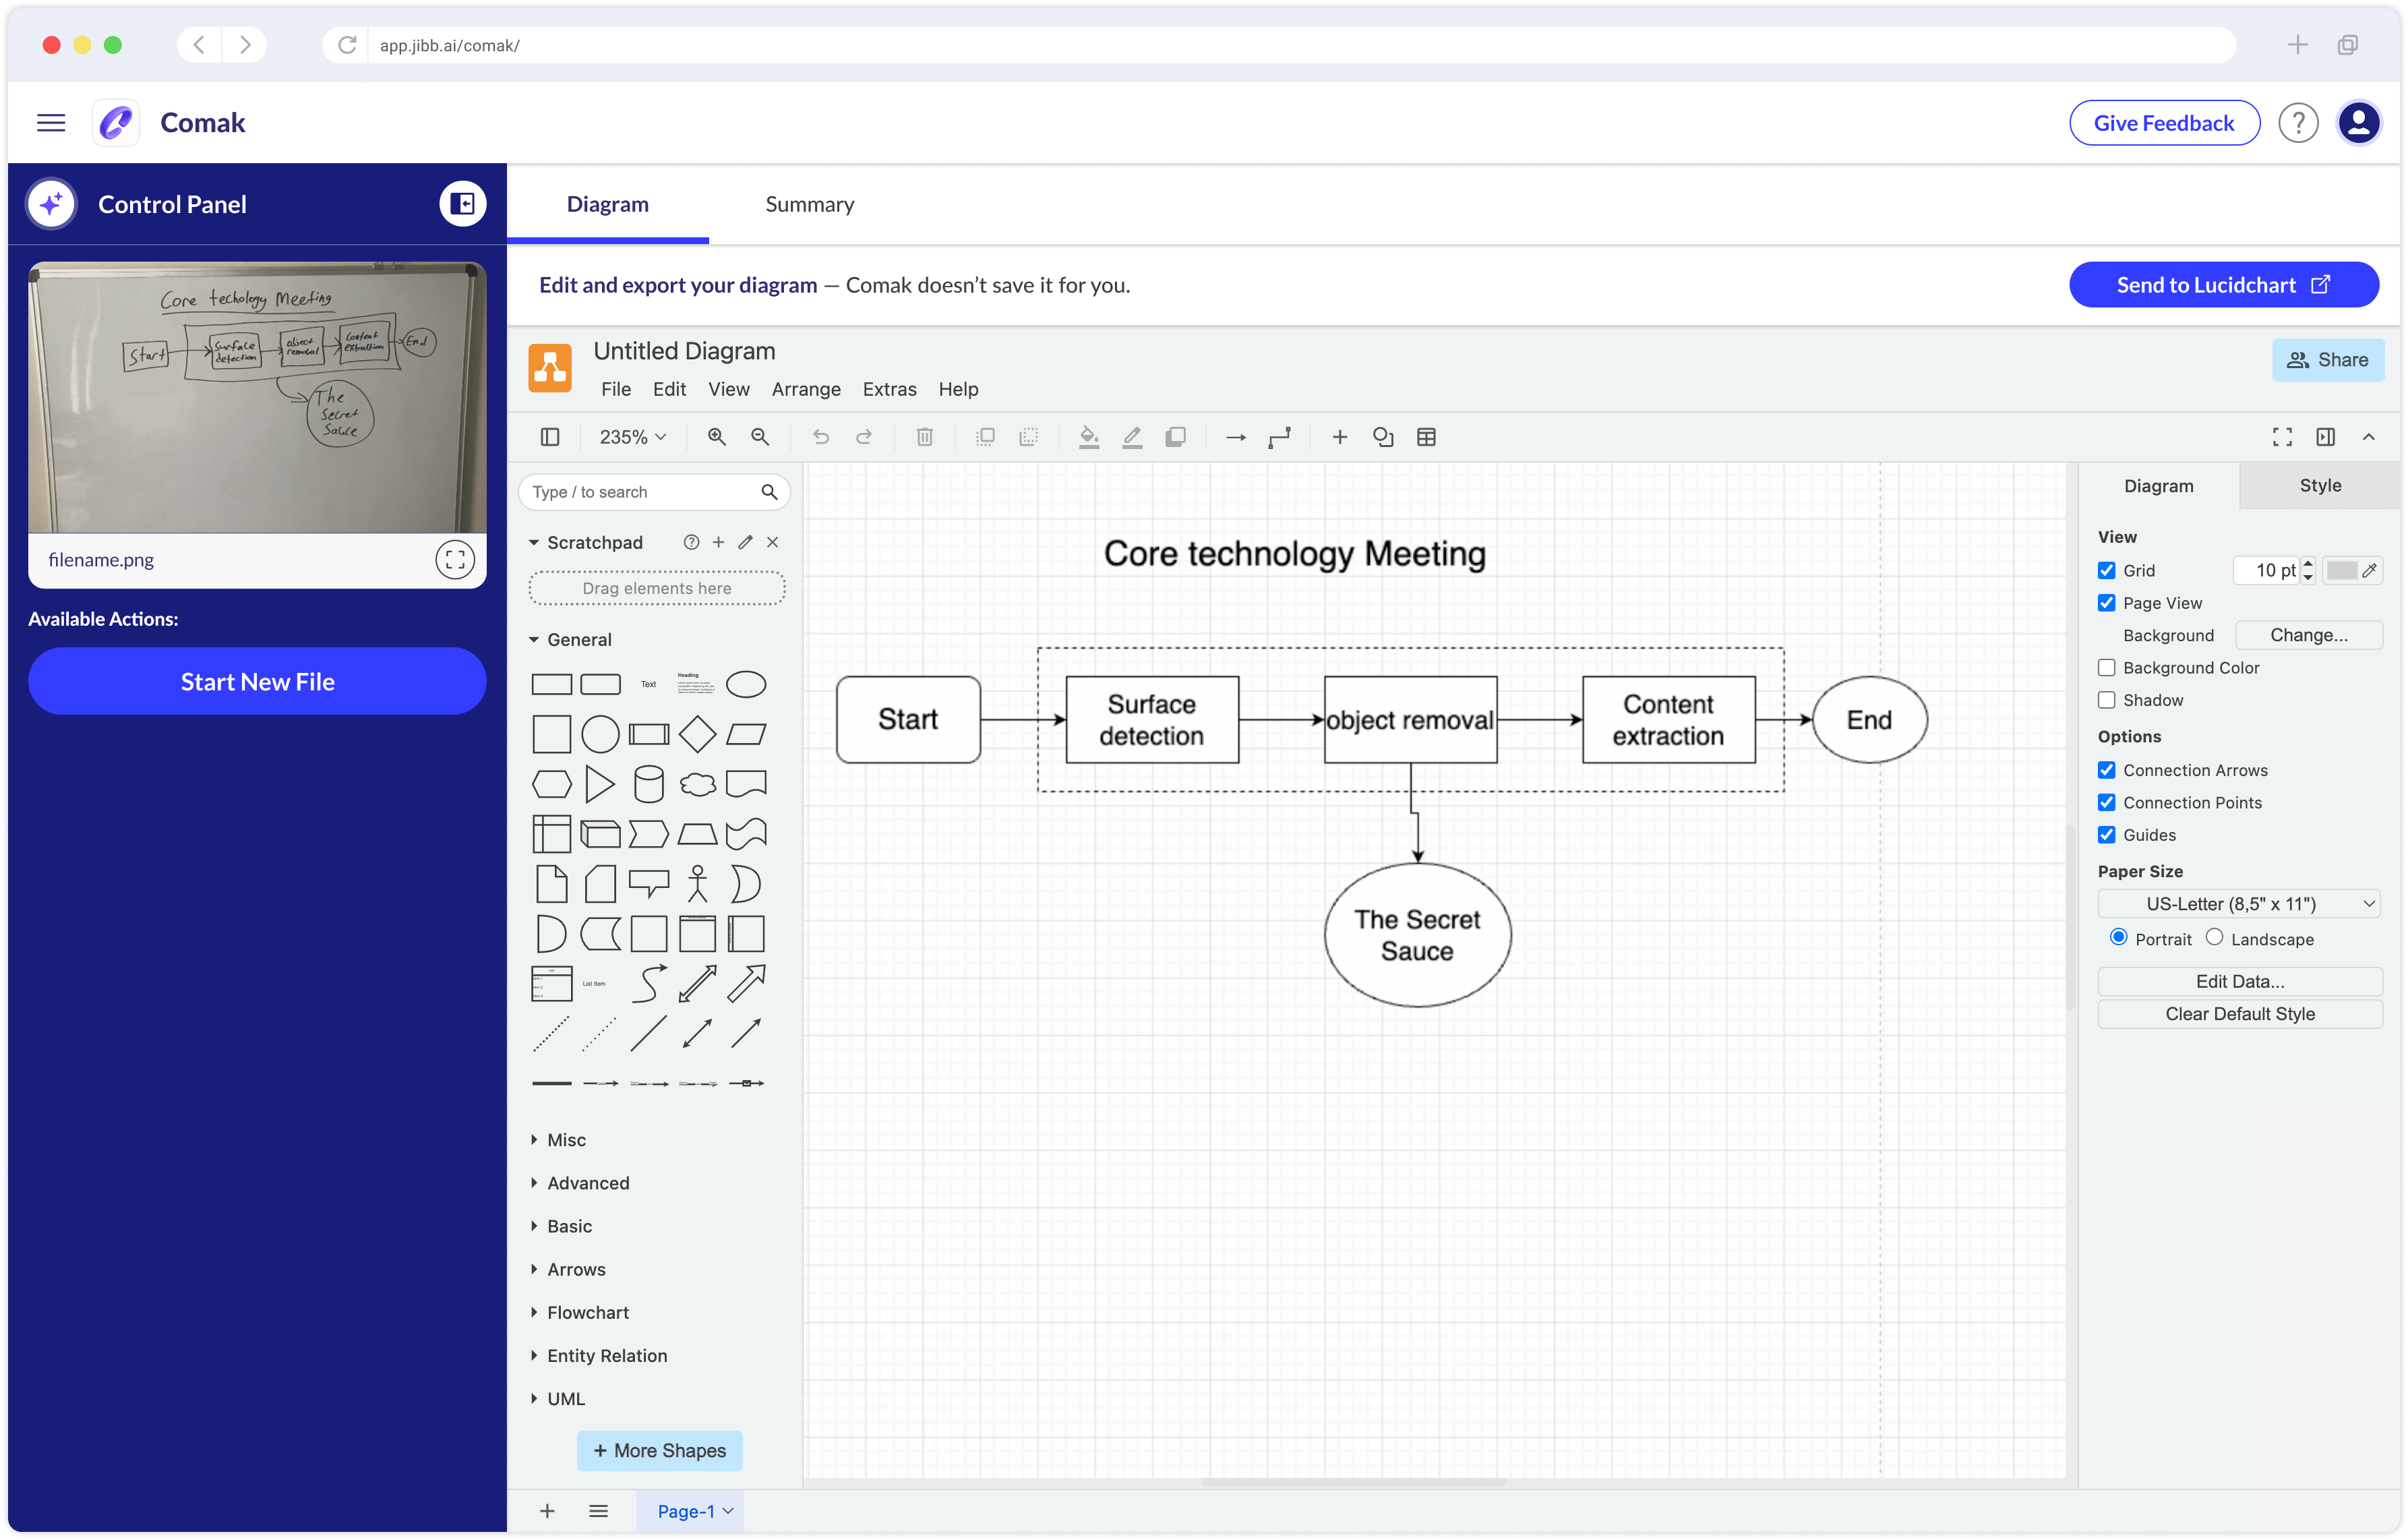Switch to the Summary tab

click(809, 204)
